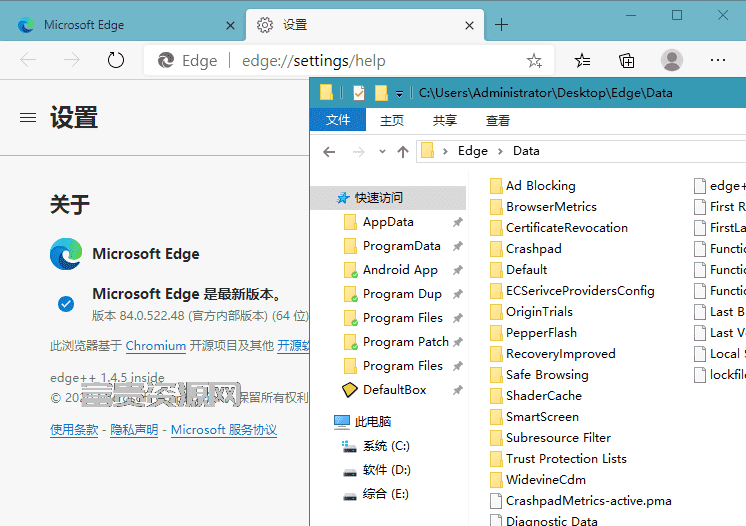The image size is (746, 526).
Task: Open the Edge settings and more menu
Action: tap(717, 60)
